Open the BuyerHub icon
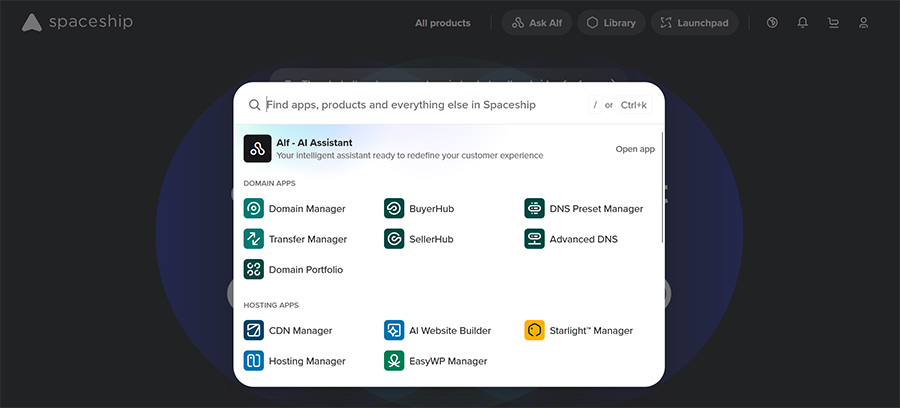 coord(394,208)
